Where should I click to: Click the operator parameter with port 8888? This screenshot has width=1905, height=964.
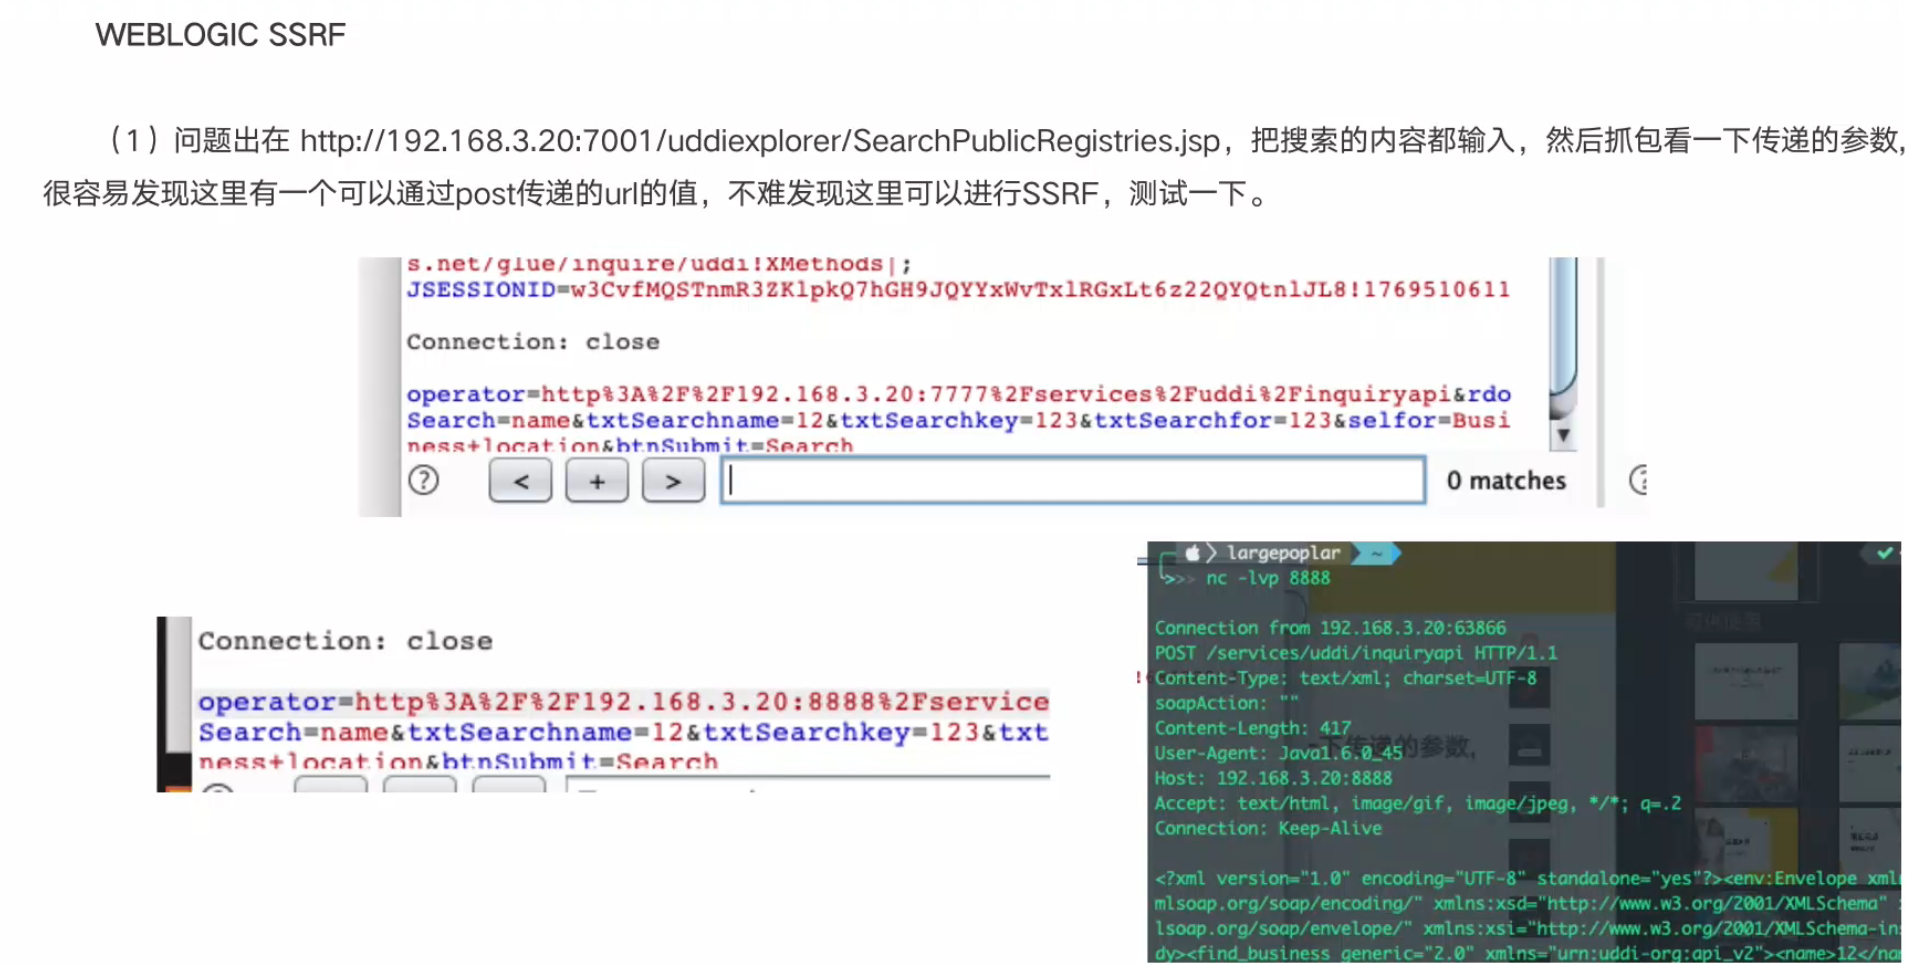click(624, 702)
